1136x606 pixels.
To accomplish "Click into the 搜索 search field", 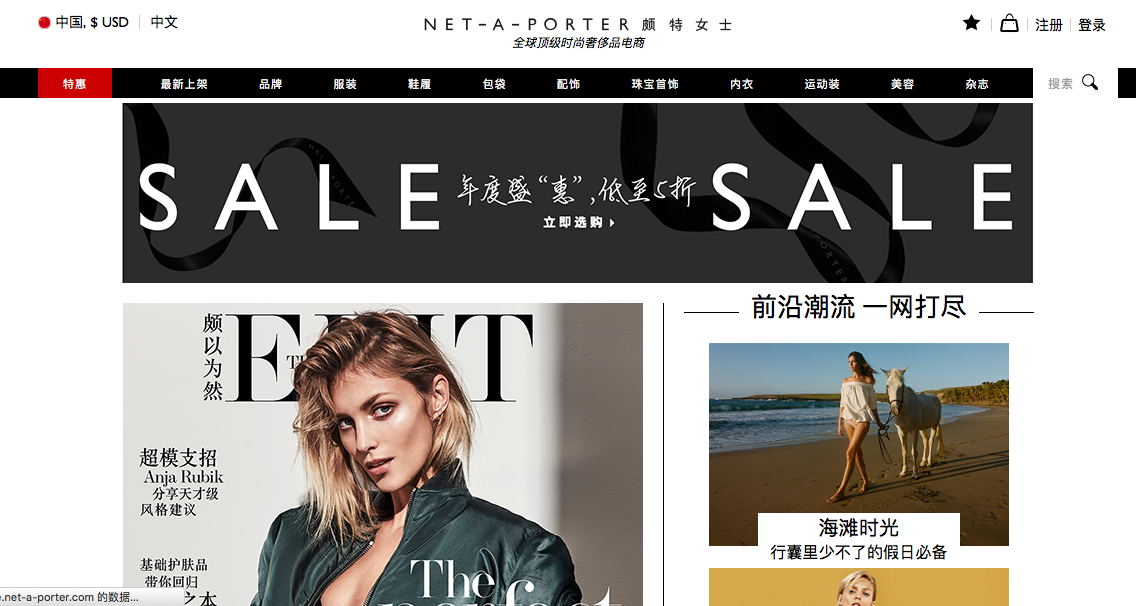I will (x=1061, y=83).
